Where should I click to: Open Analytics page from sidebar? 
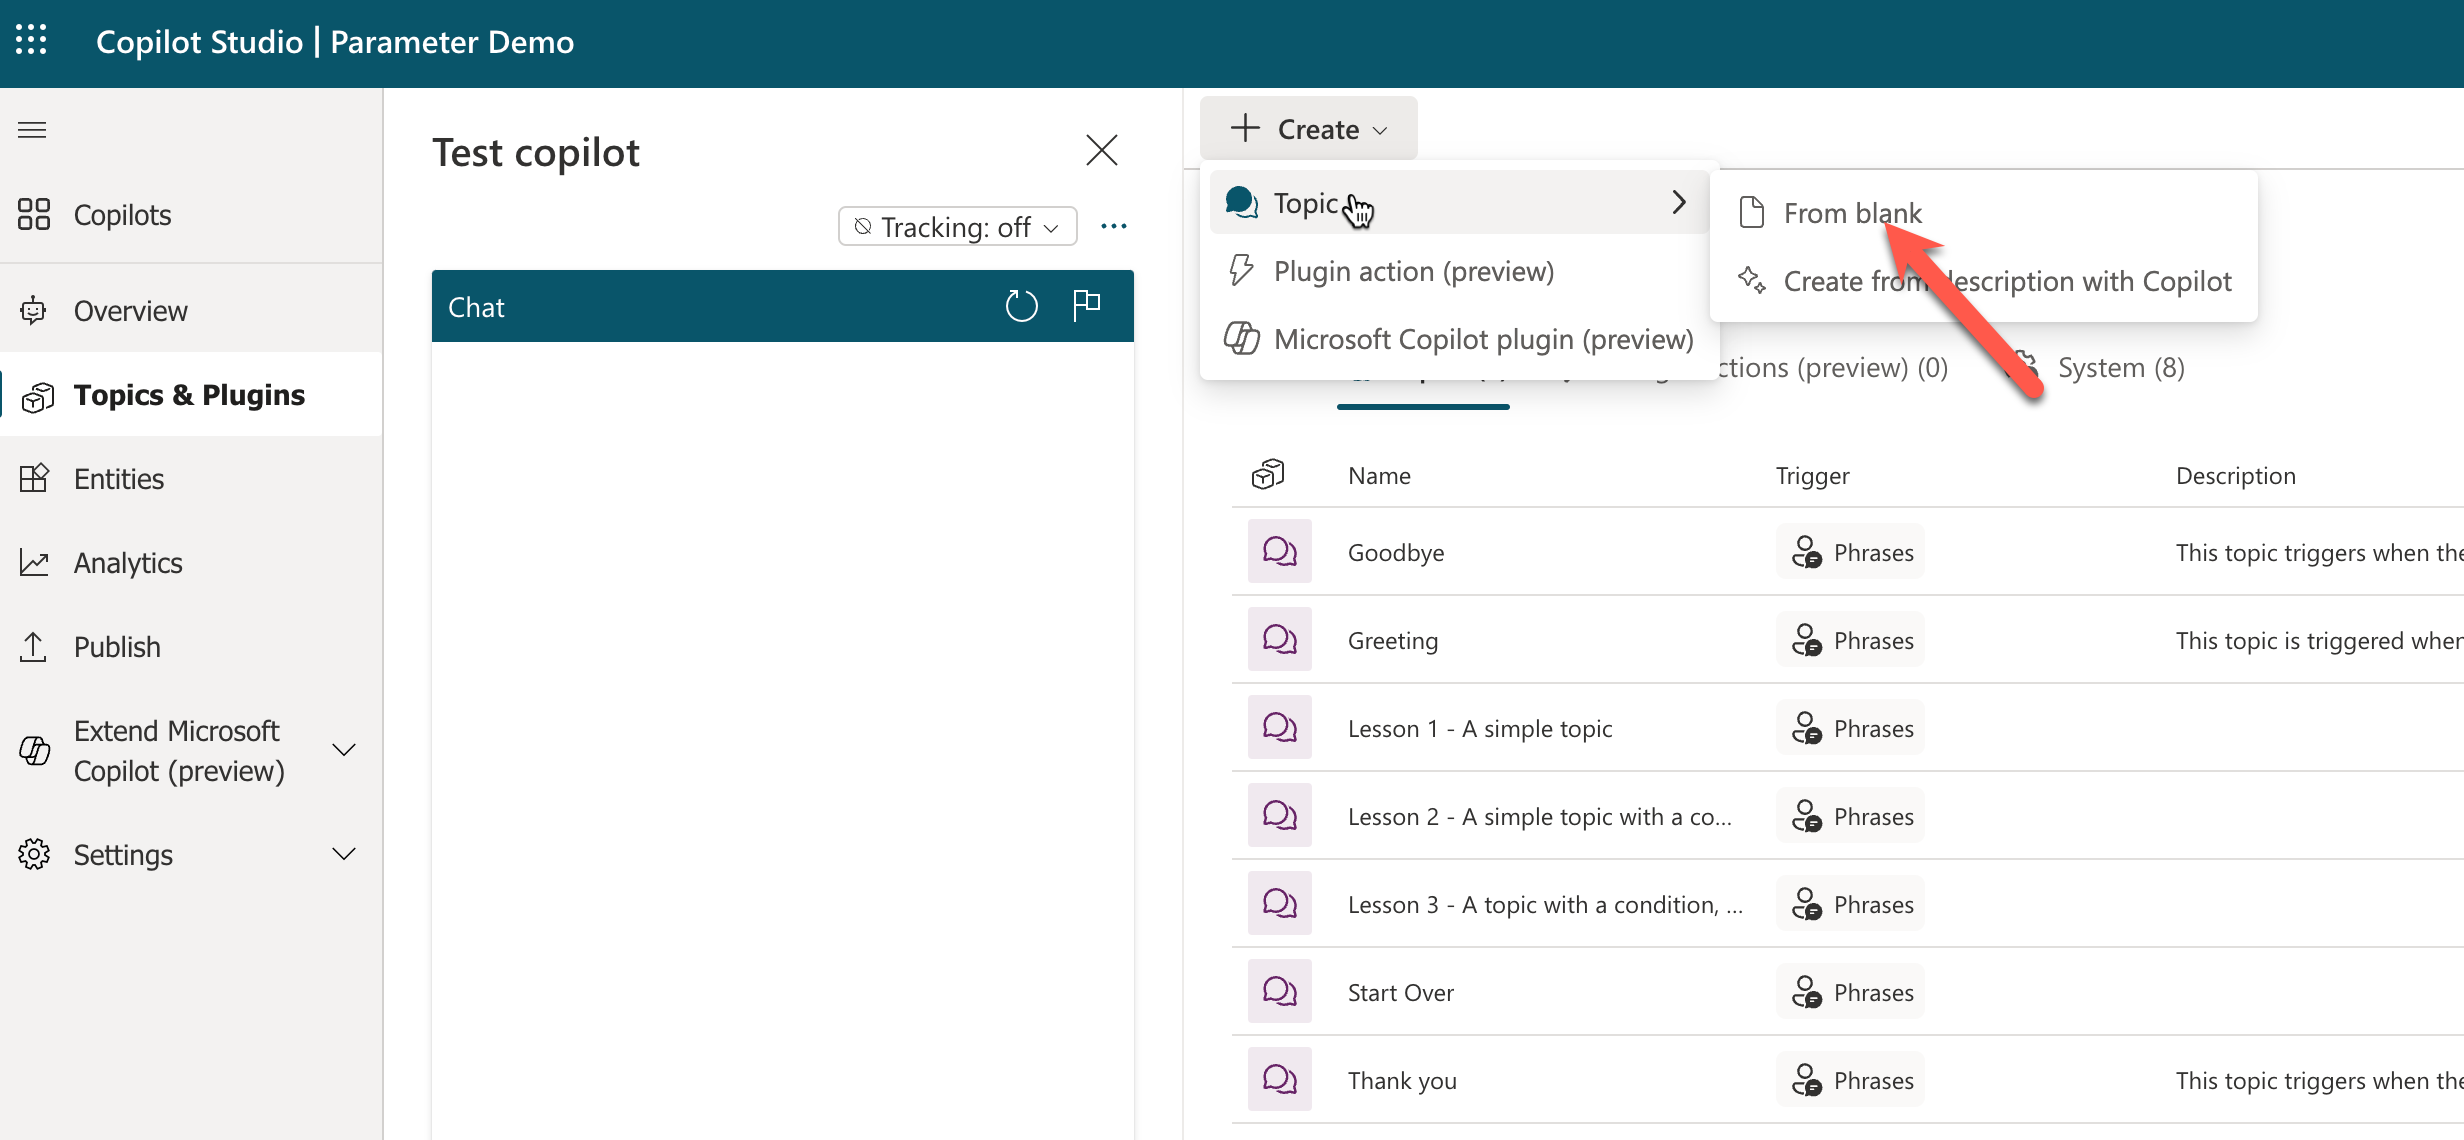tap(191, 562)
